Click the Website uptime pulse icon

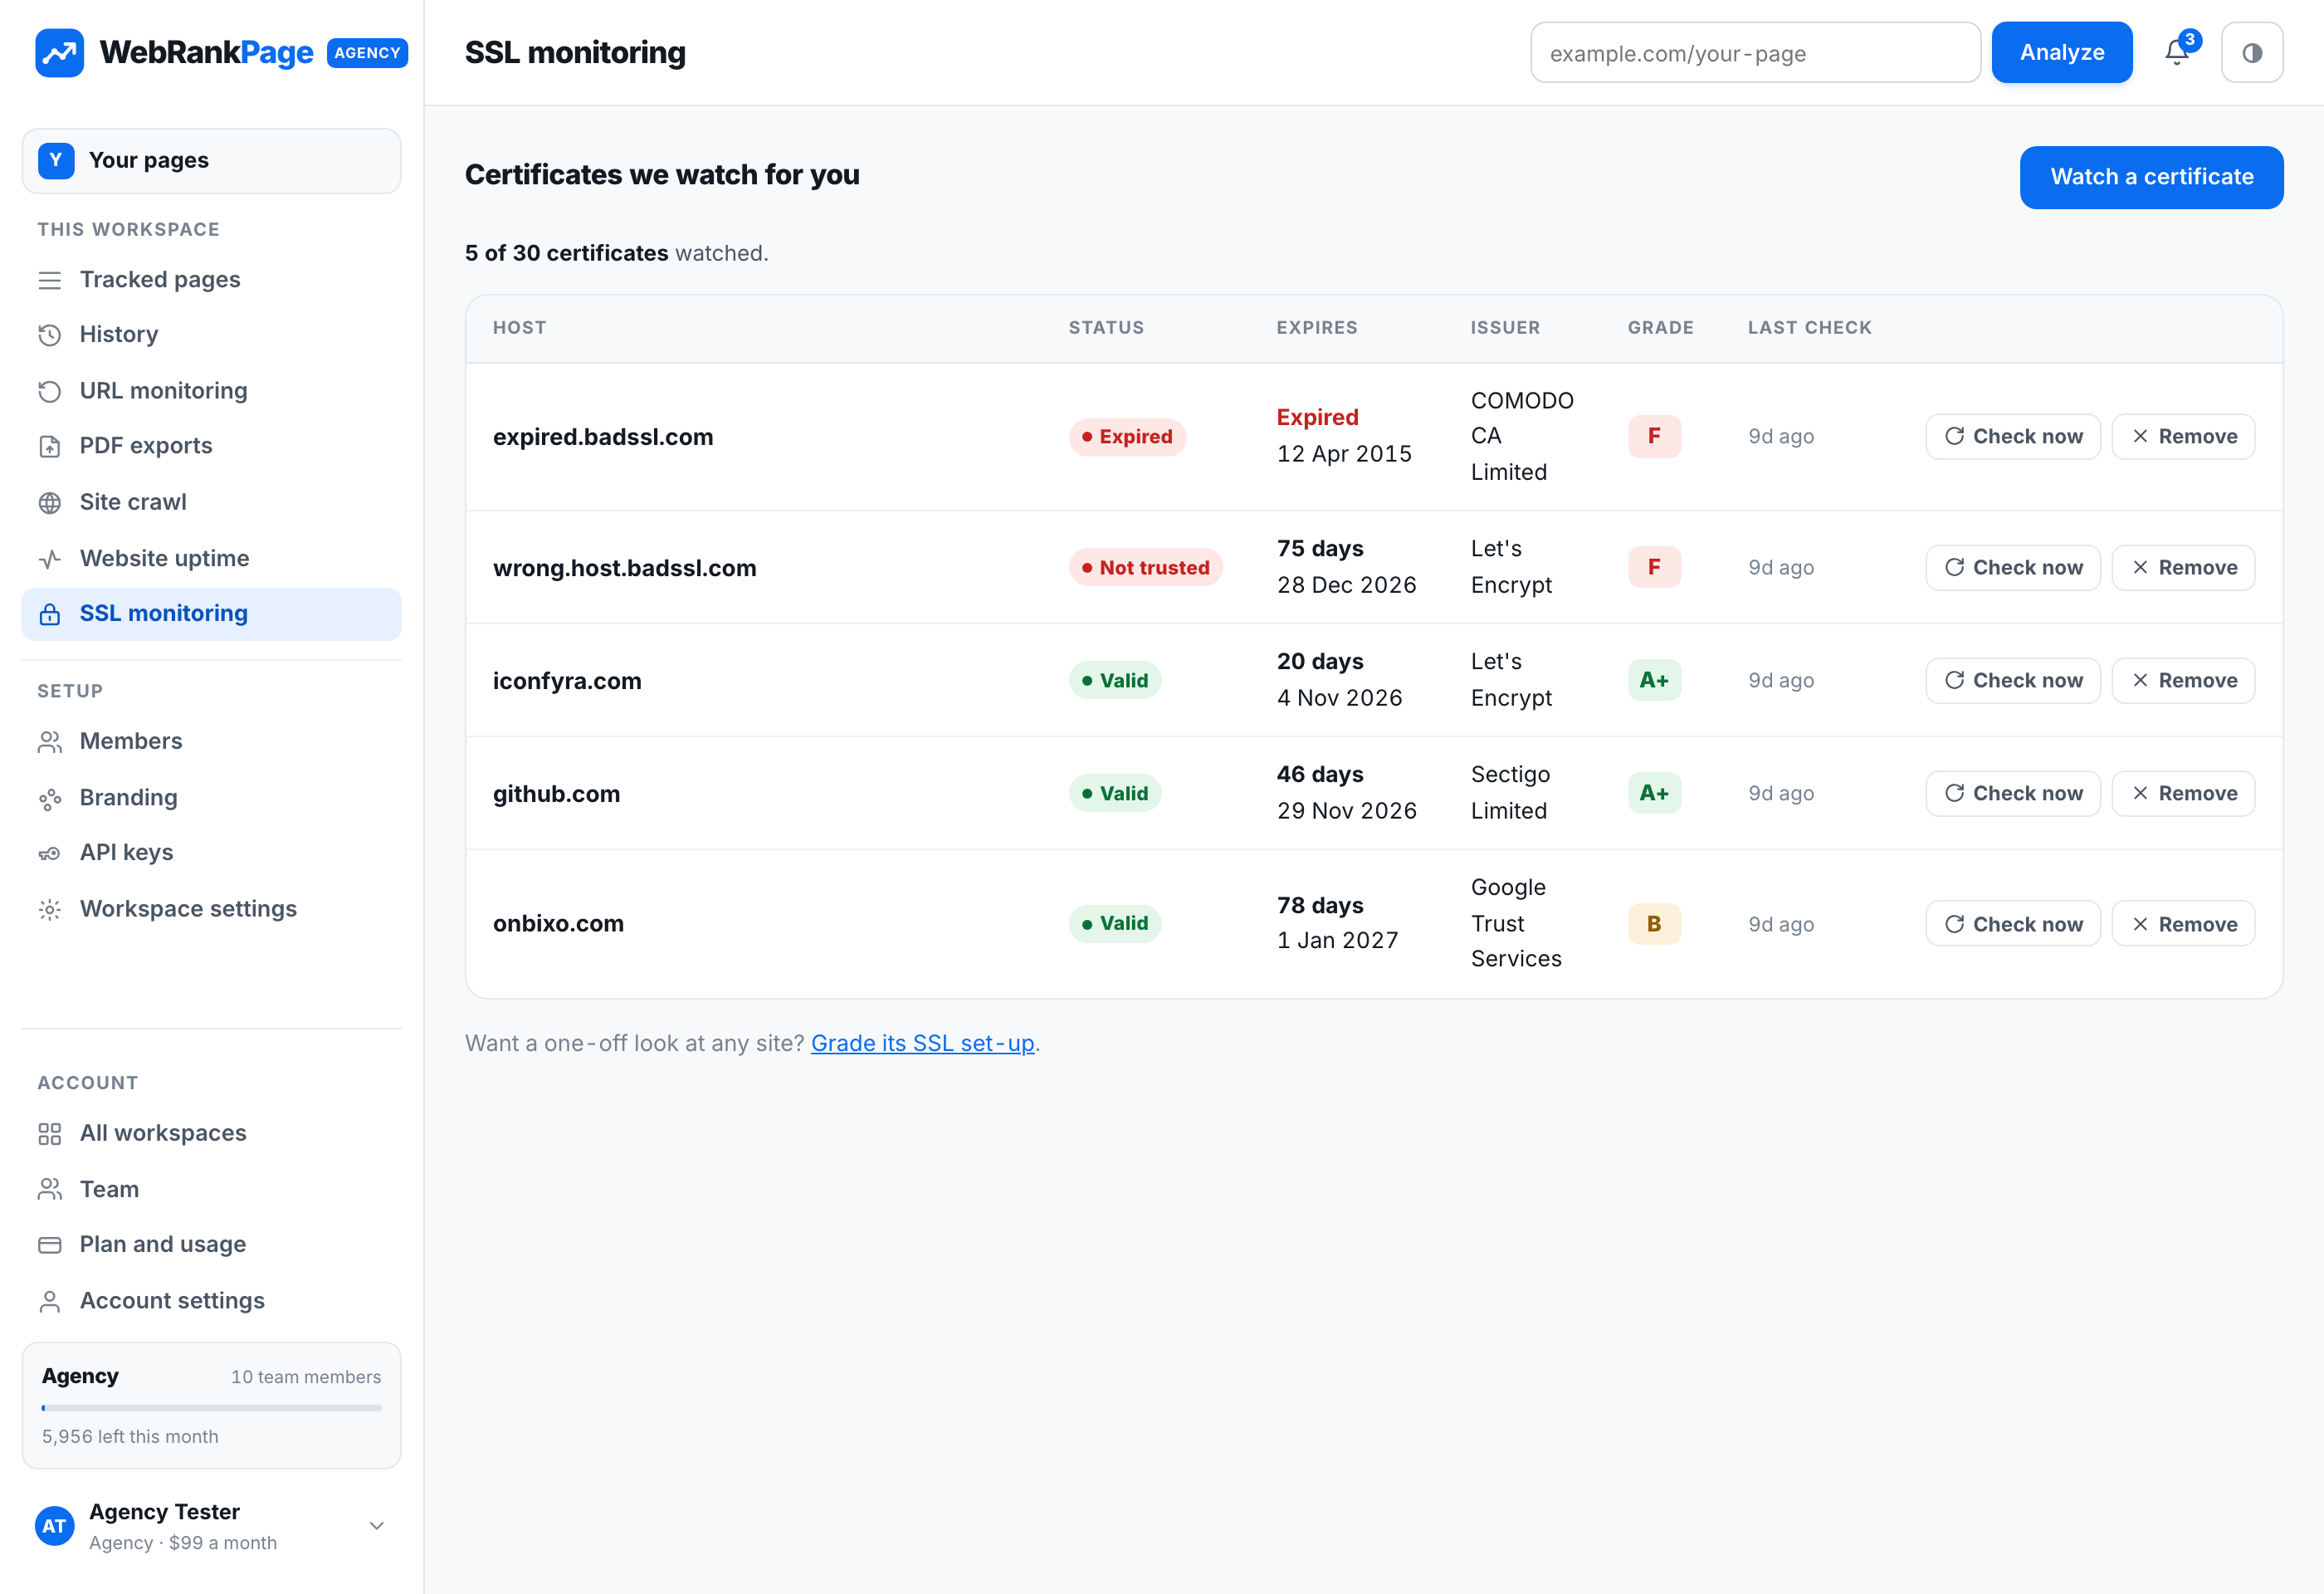[49, 558]
